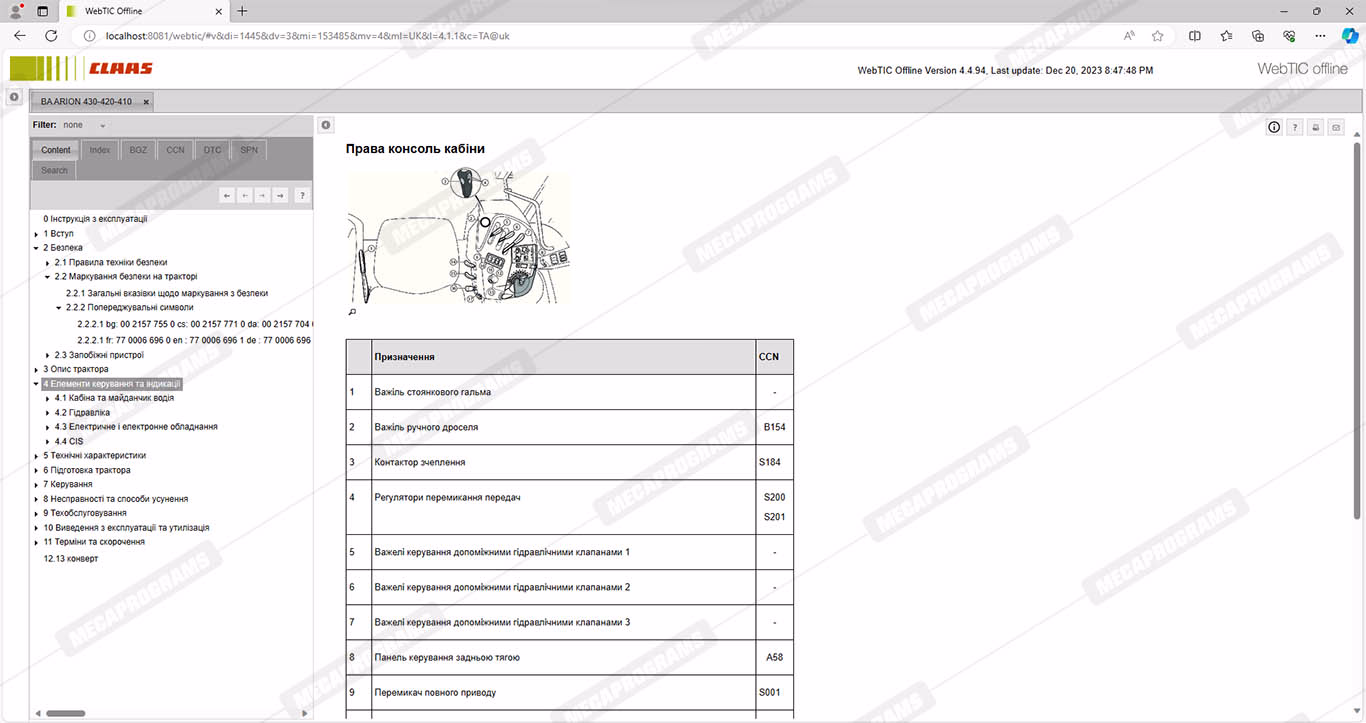Refresh the WebTIC page
The image size is (1366, 723).
click(51, 35)
